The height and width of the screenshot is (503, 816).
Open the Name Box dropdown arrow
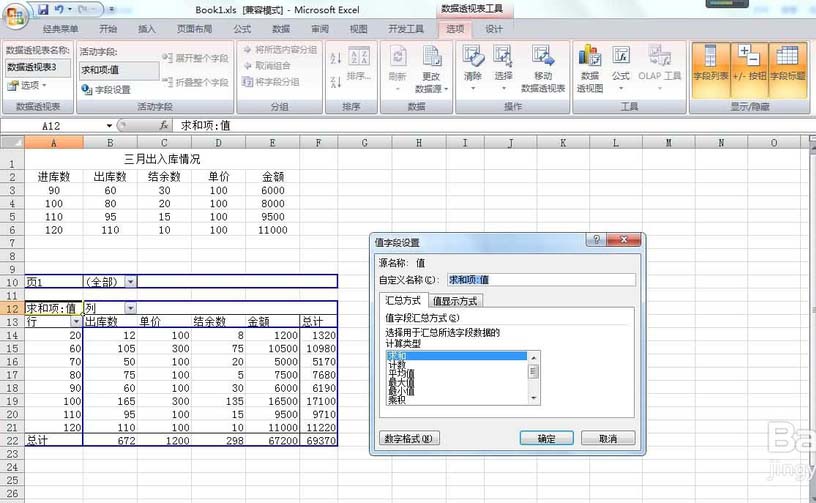tap(109, 125)
